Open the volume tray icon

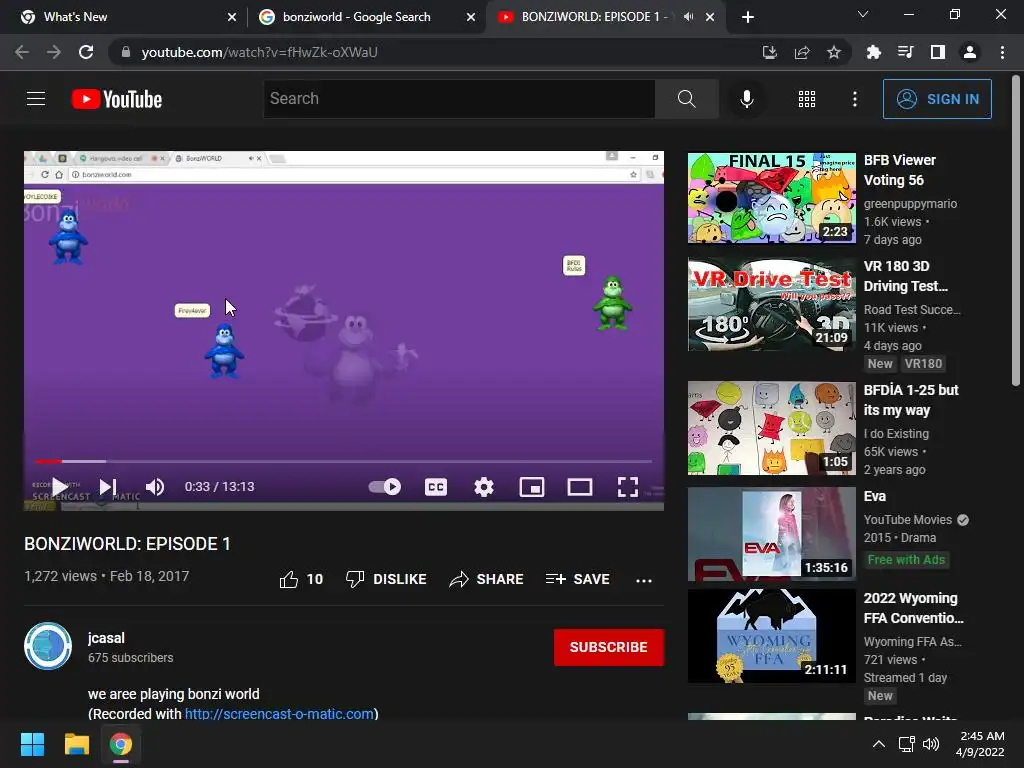click(931, 744)
